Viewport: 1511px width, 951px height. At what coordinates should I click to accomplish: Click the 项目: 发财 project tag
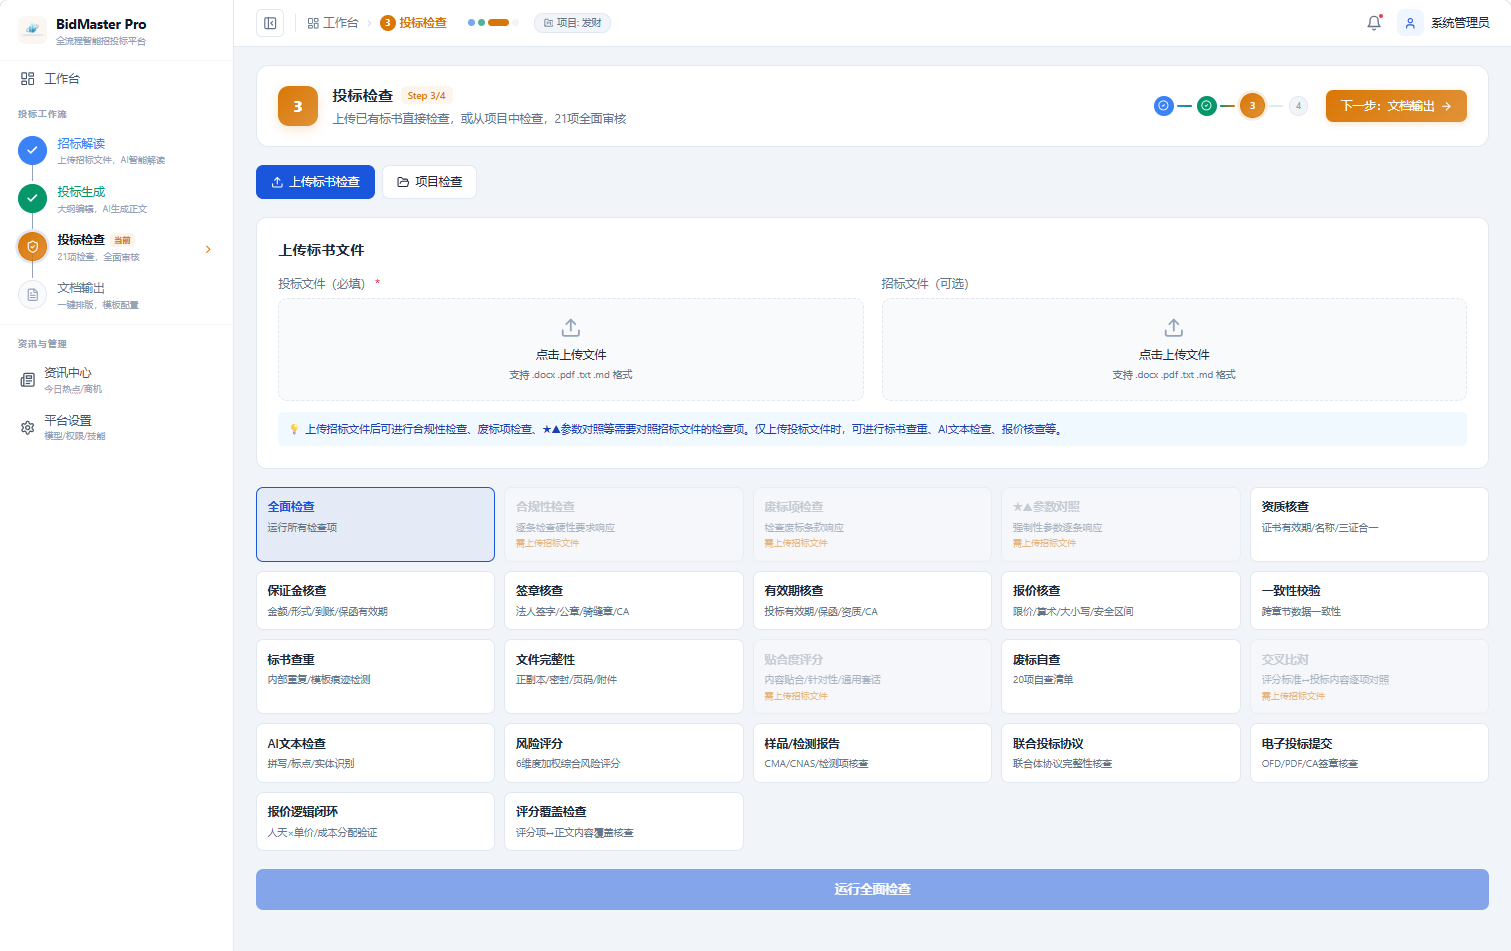click(x=573, y=23)
